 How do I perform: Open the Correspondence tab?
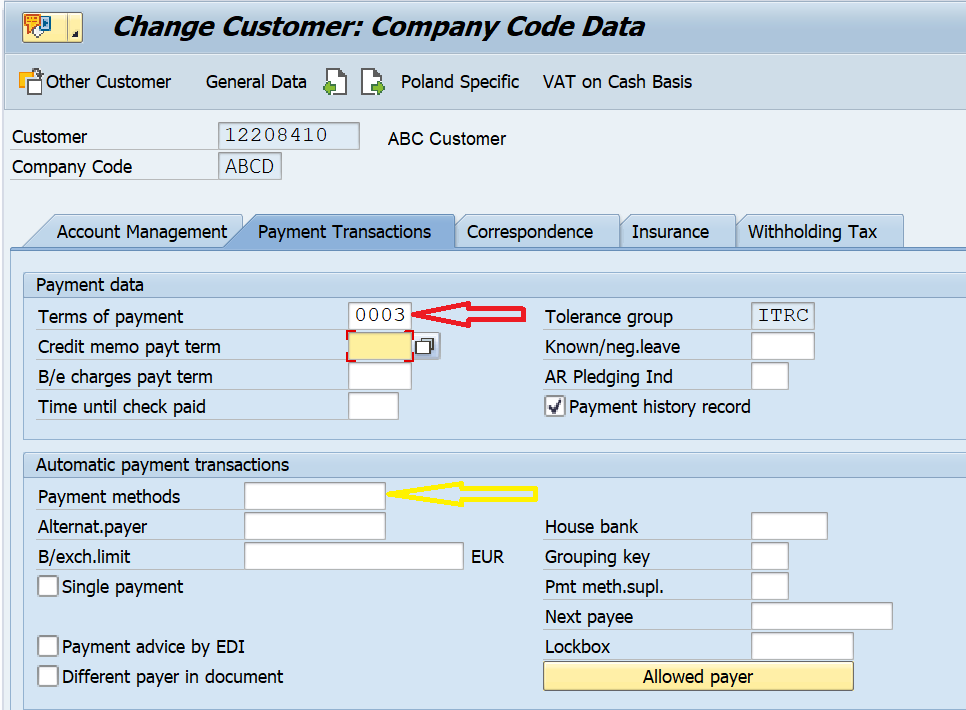click(x=530, y=232)
